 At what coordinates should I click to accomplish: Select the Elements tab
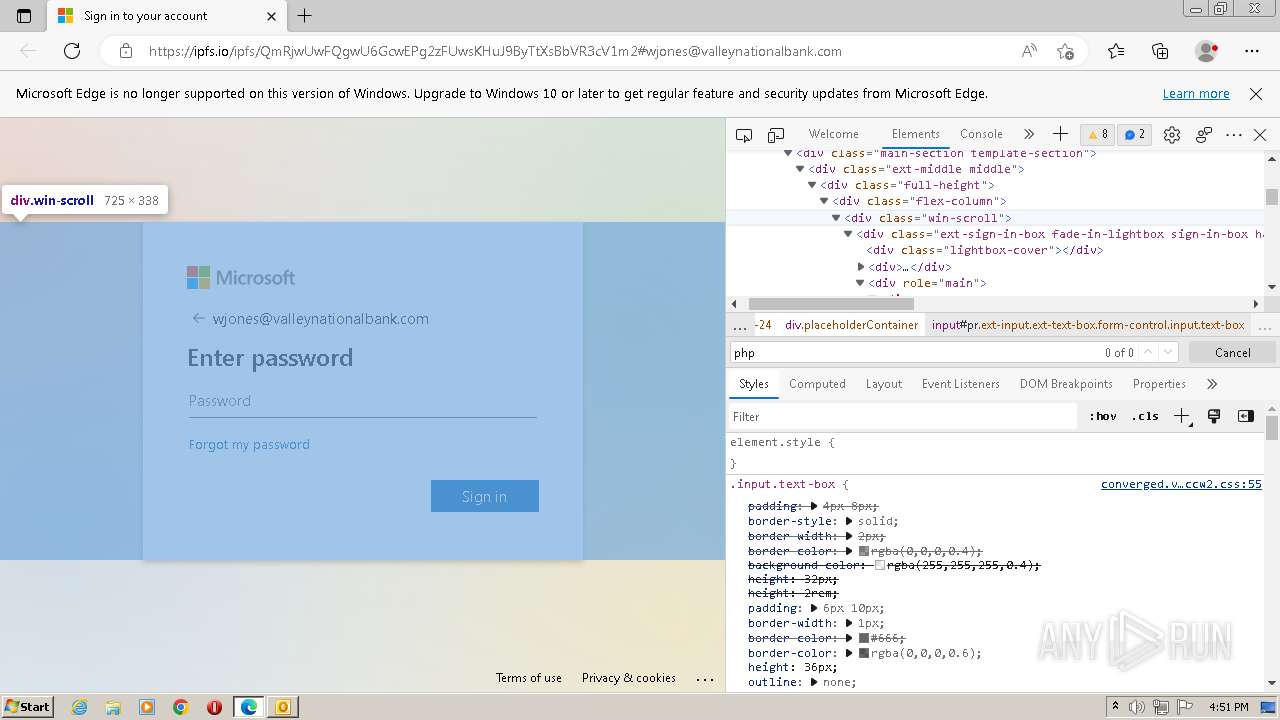(915, 134)
